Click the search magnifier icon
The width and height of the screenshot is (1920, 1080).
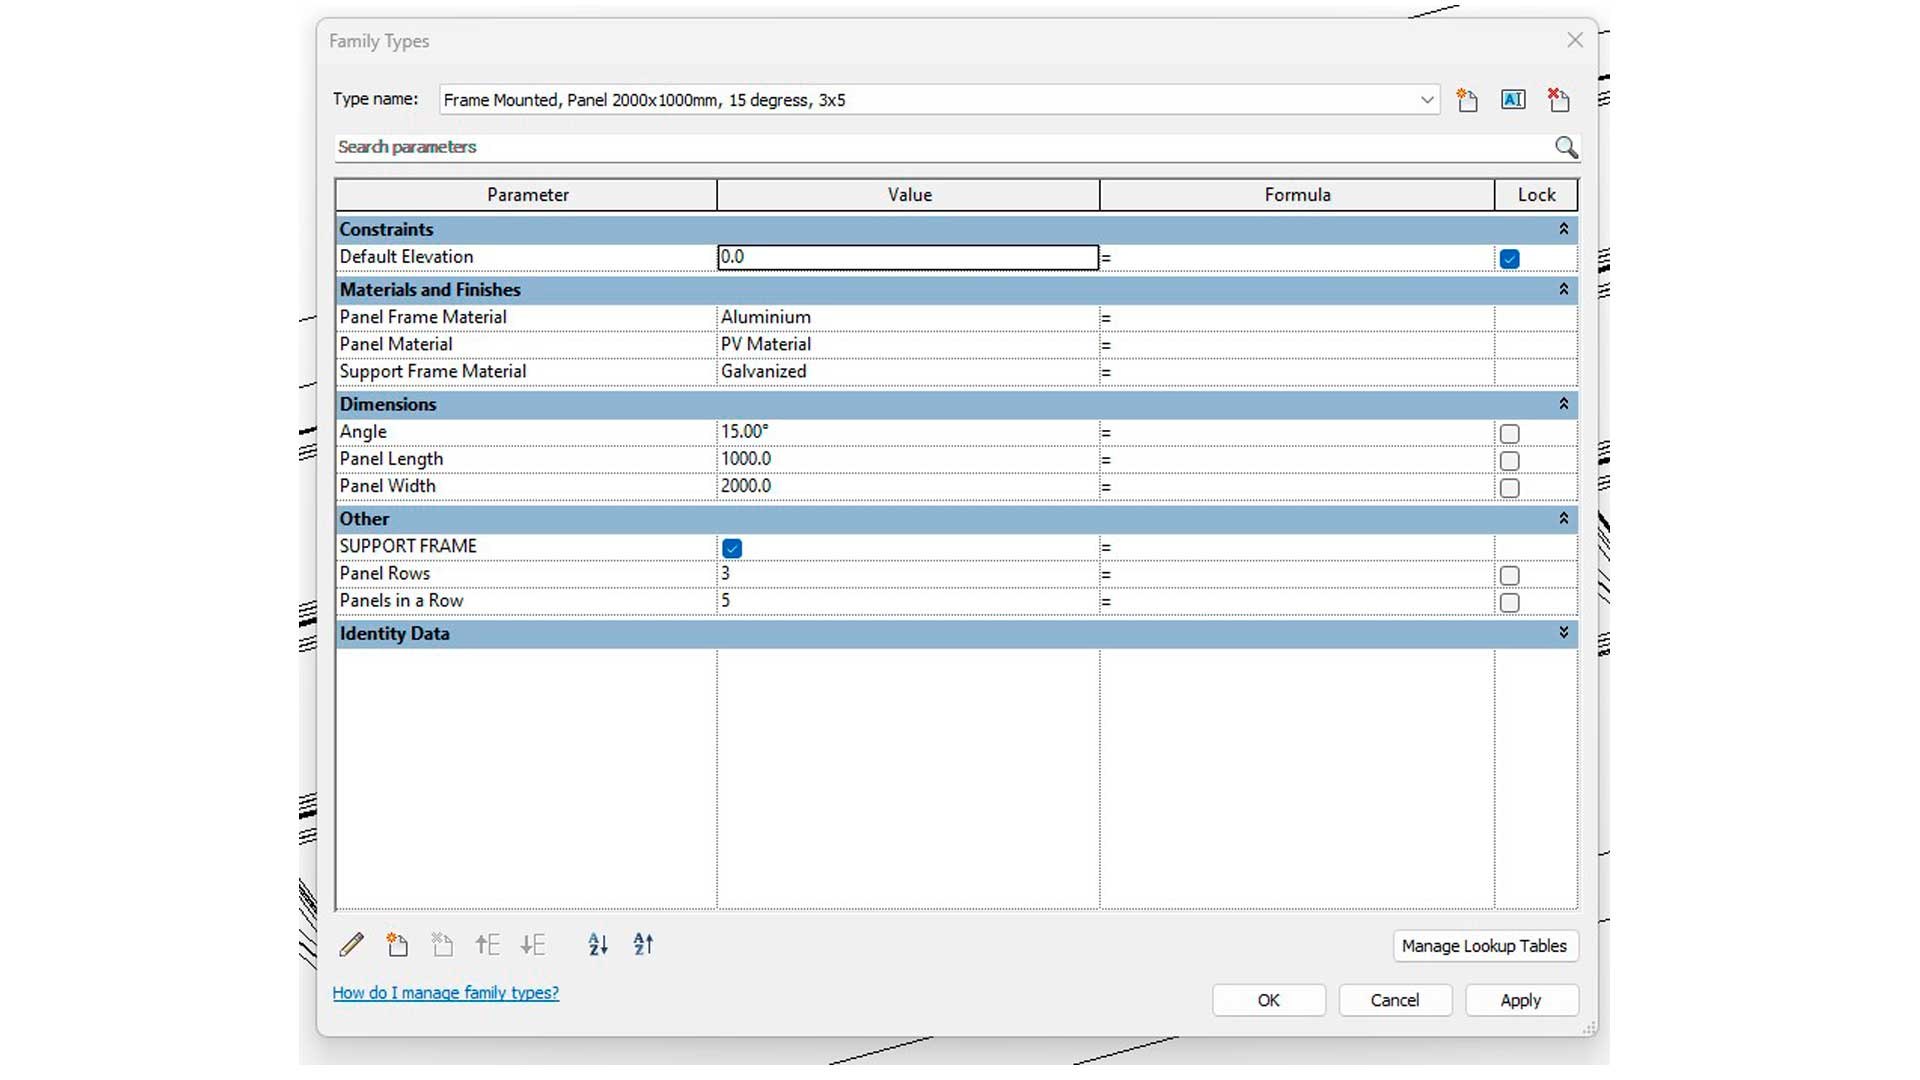[x=1566, y=148]
